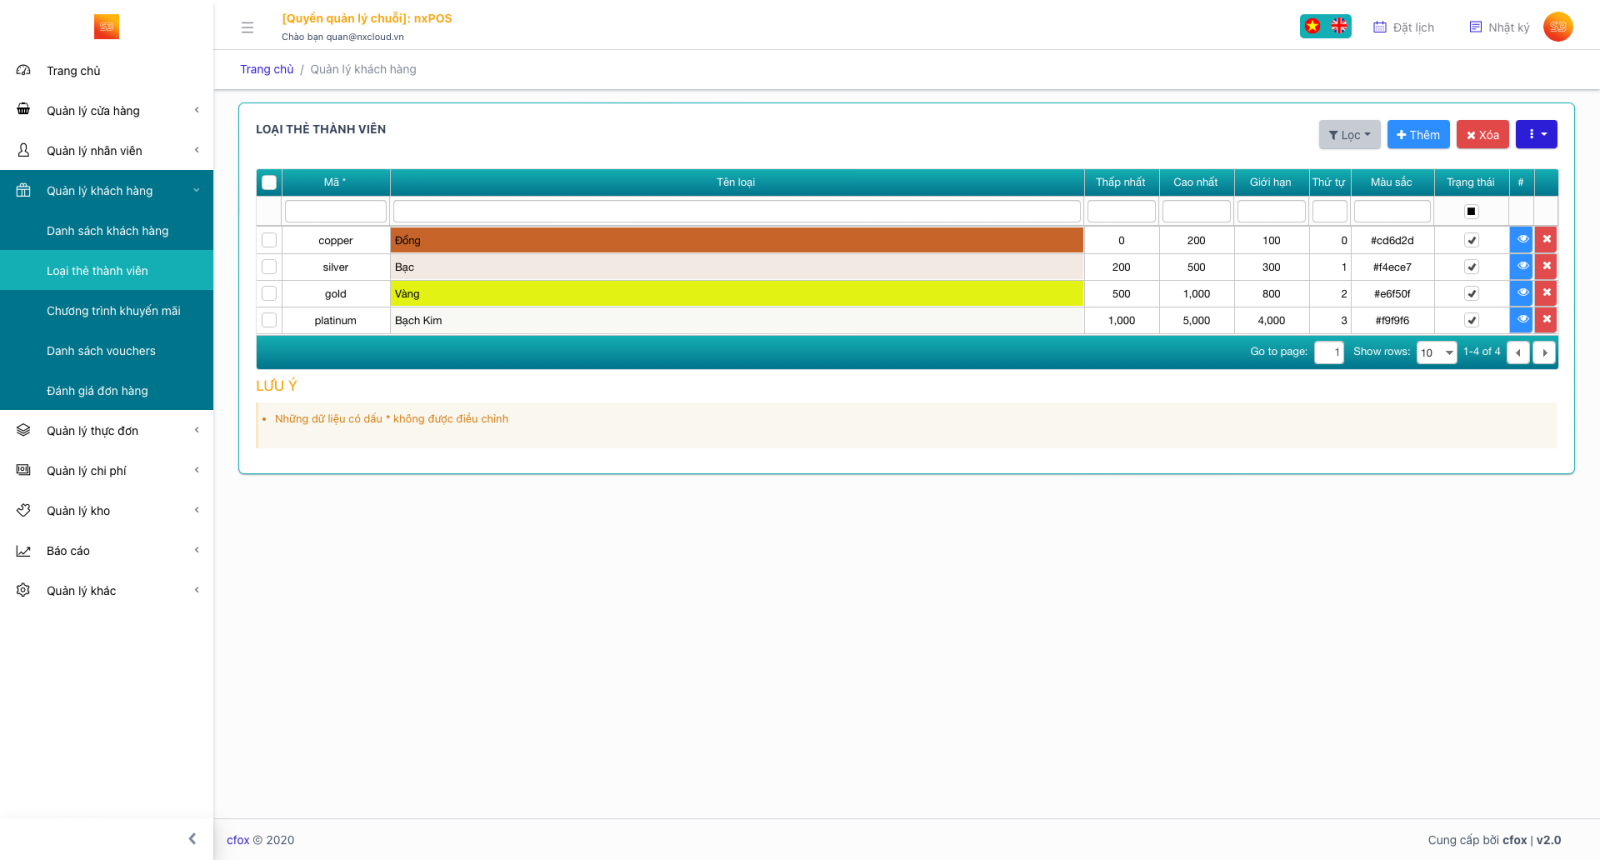This screenshot has height=860, width=1600.
Task: Click the hamburger menu icon
Action: click(247, 28)
